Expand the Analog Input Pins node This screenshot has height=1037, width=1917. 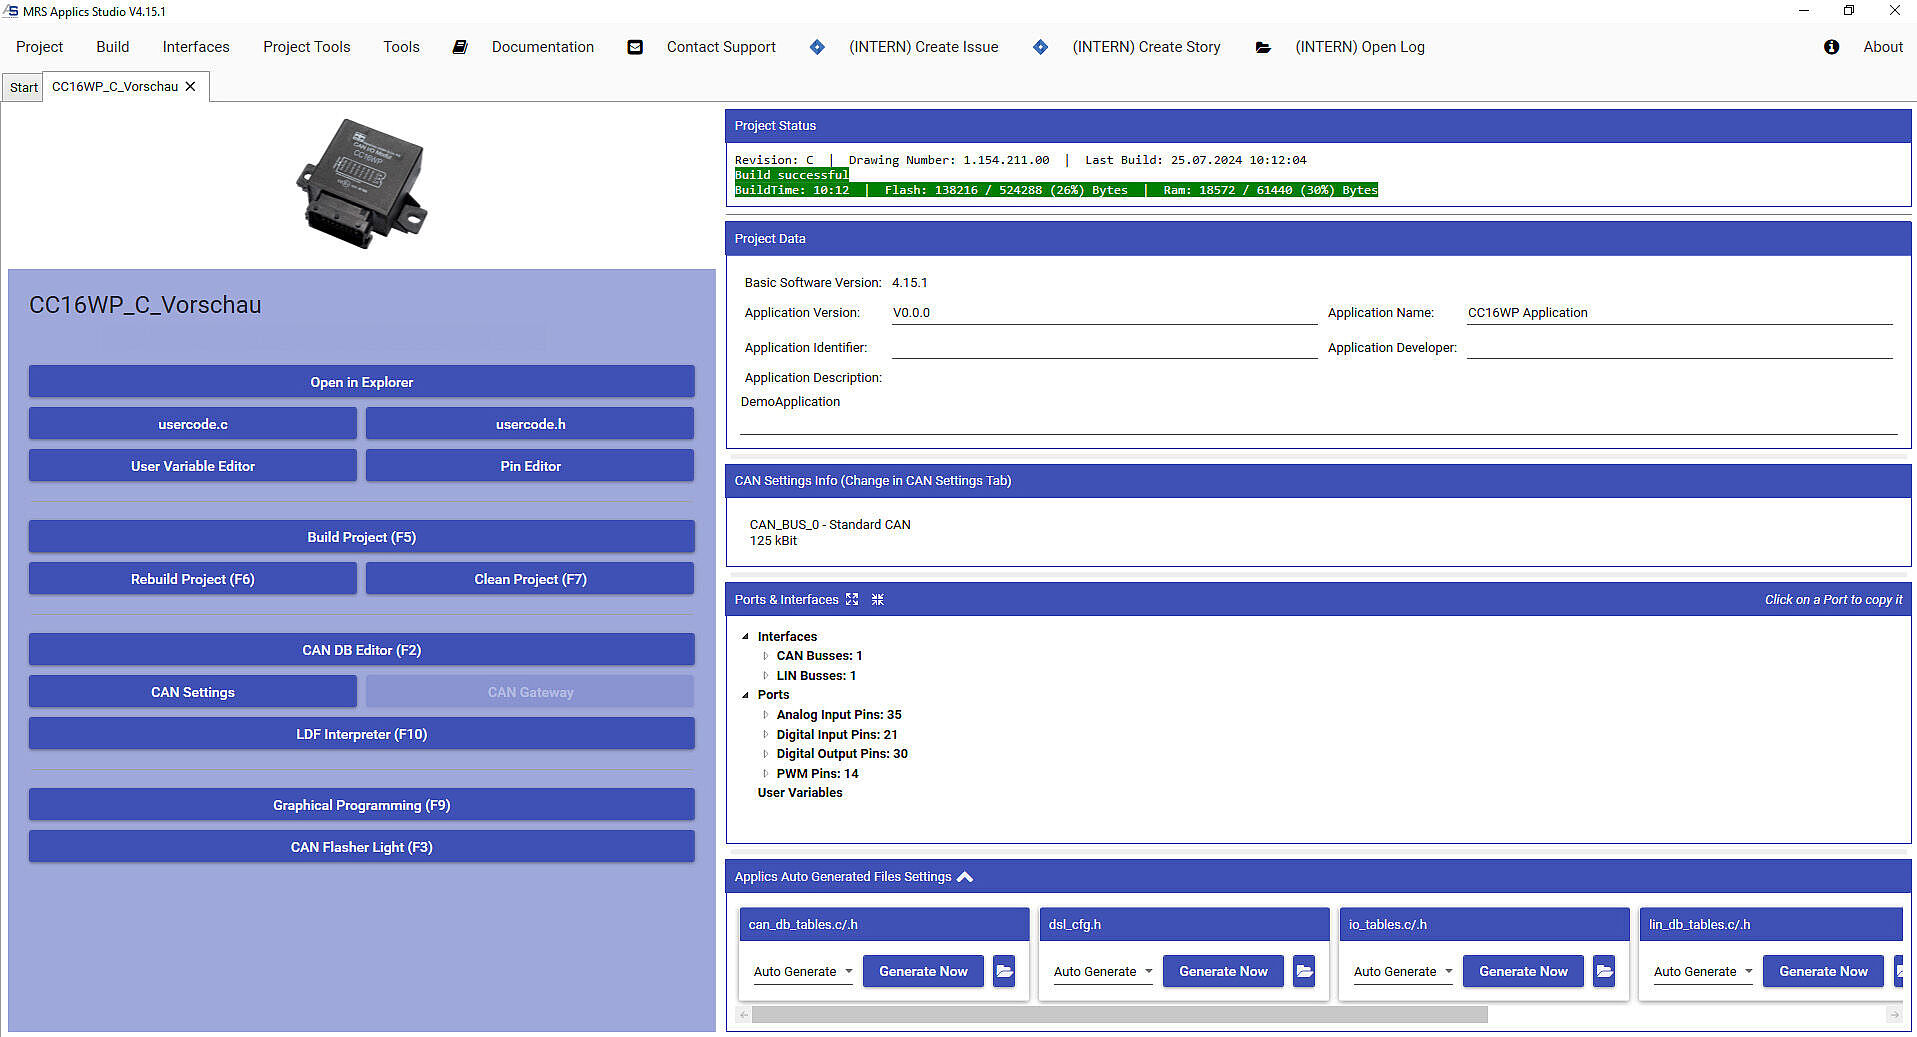pos(766,715)
